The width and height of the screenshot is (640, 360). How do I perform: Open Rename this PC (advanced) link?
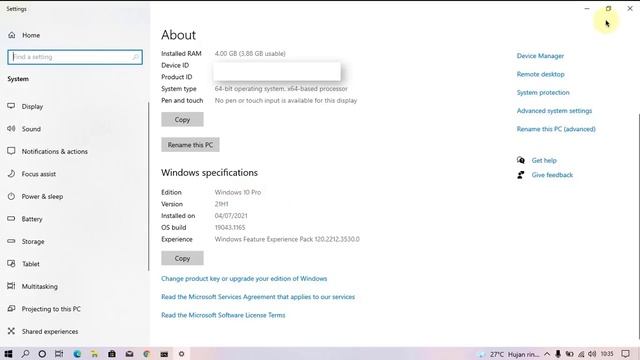(x=556, y=129)
